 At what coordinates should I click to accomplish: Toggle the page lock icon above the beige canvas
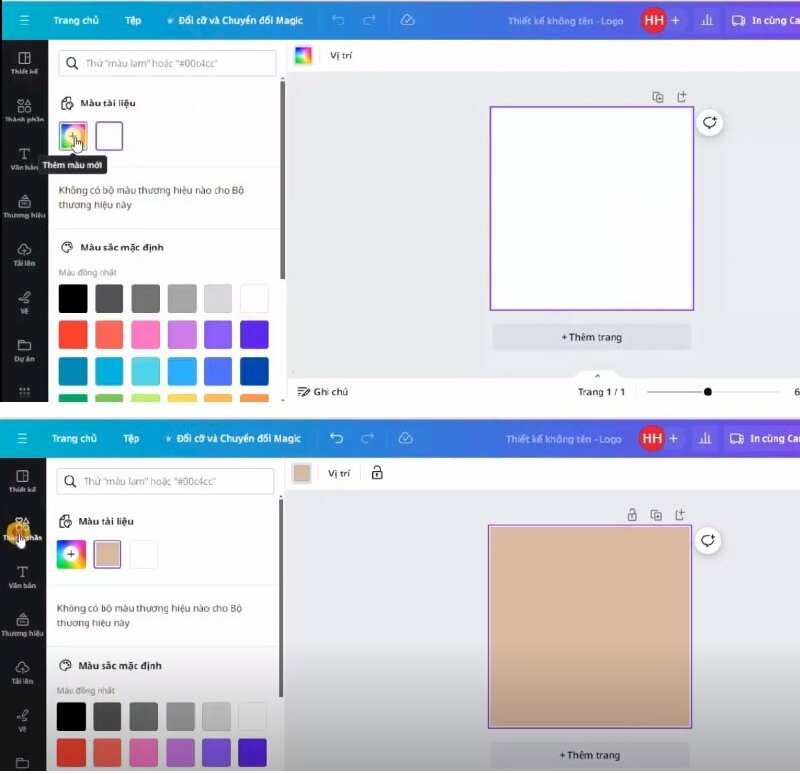631,515
